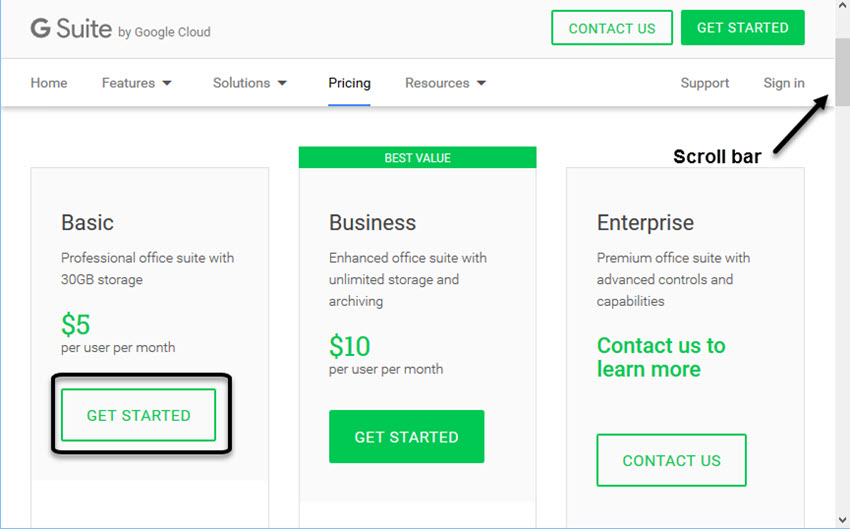Click the Sign in link
The height and width of the screenshot is (529, 850).
tap(783, 83)
